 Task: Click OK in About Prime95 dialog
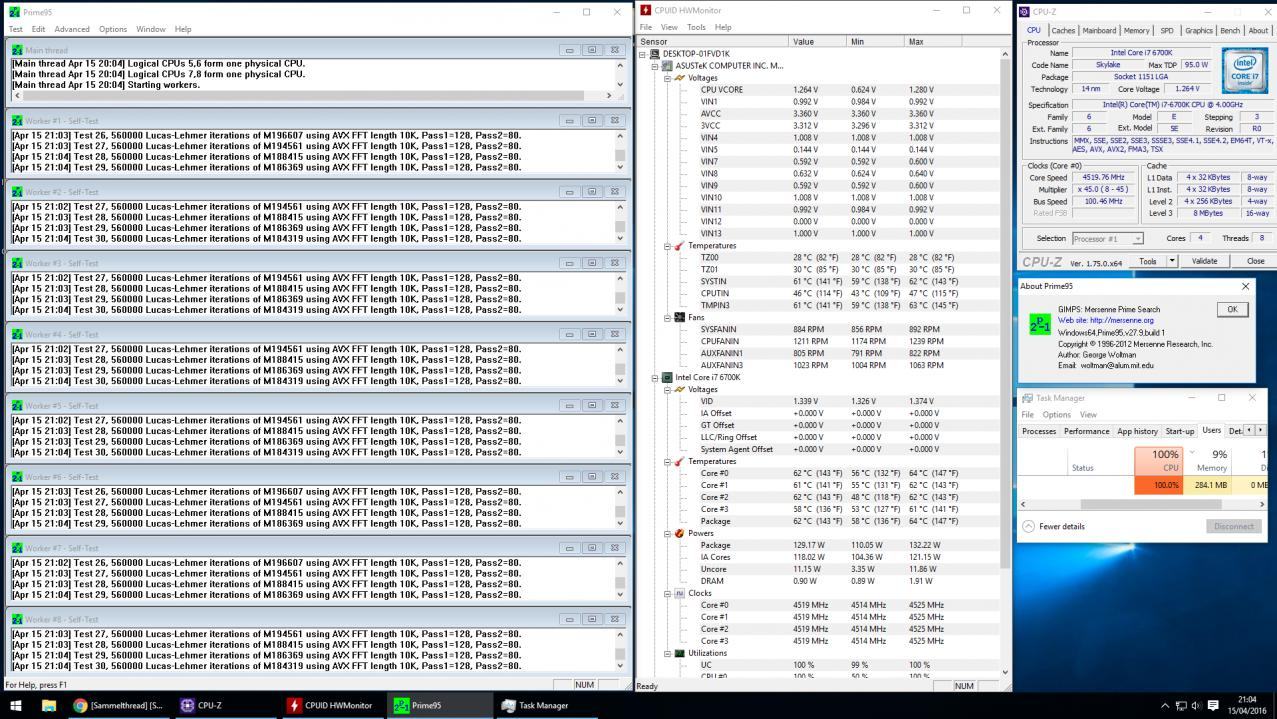1232,309
